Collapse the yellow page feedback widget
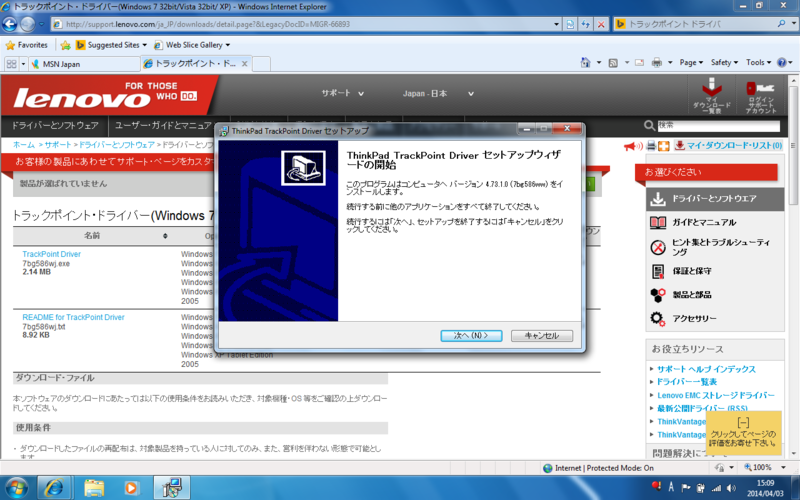This screenshot has width=800, height=500. click(743, 422)
